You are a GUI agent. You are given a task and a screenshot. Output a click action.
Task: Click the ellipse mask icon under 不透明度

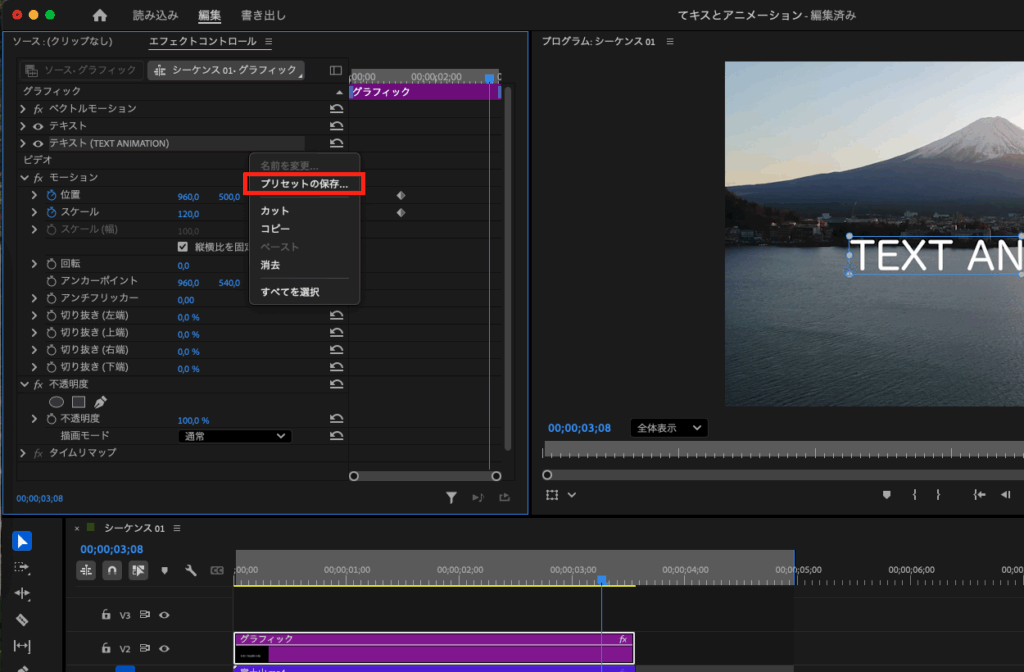56,401
